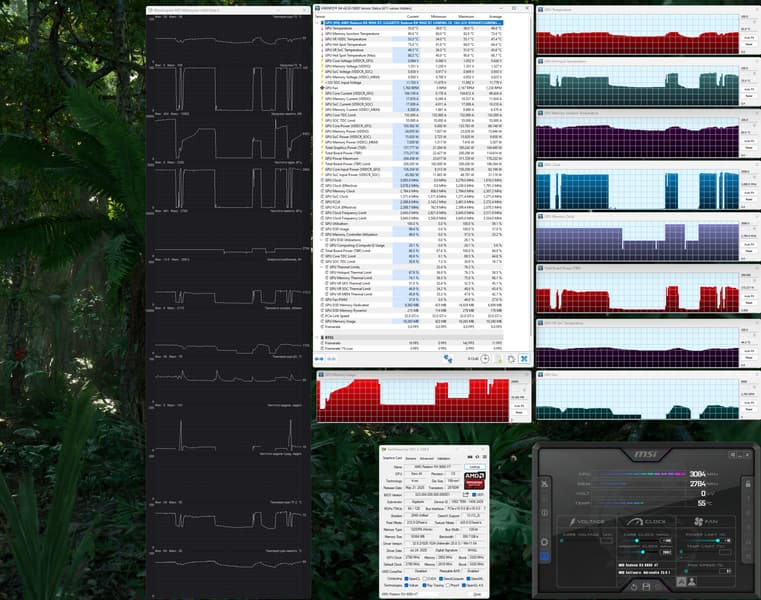Click Afterburner hardware monitor icon highlighted blue

544,556
